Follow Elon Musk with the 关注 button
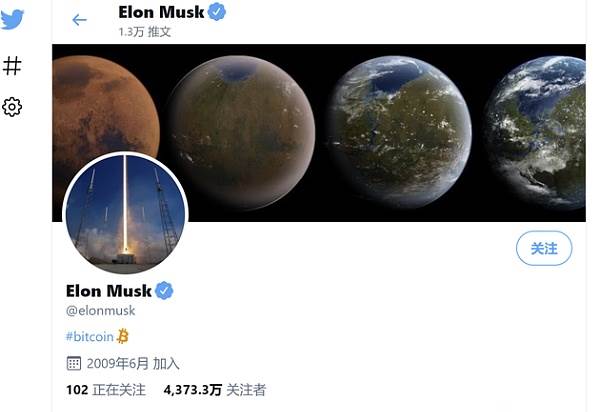The height and width of the screenshot is (412, 600). coord(544,248)
